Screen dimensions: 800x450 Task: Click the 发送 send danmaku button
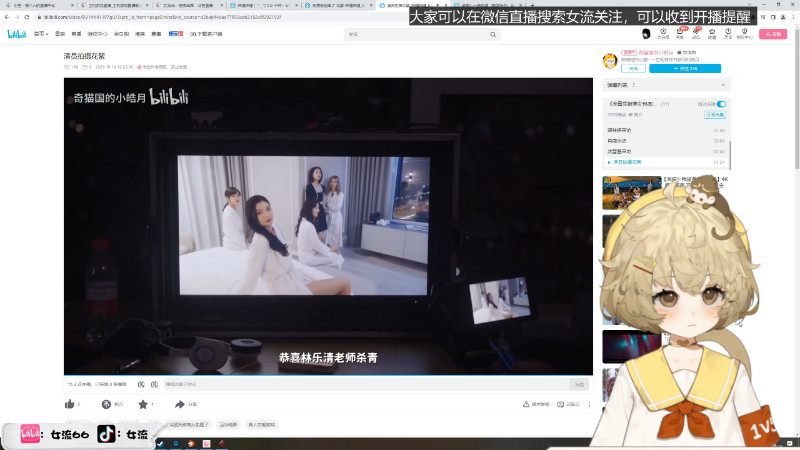[579, 385]
